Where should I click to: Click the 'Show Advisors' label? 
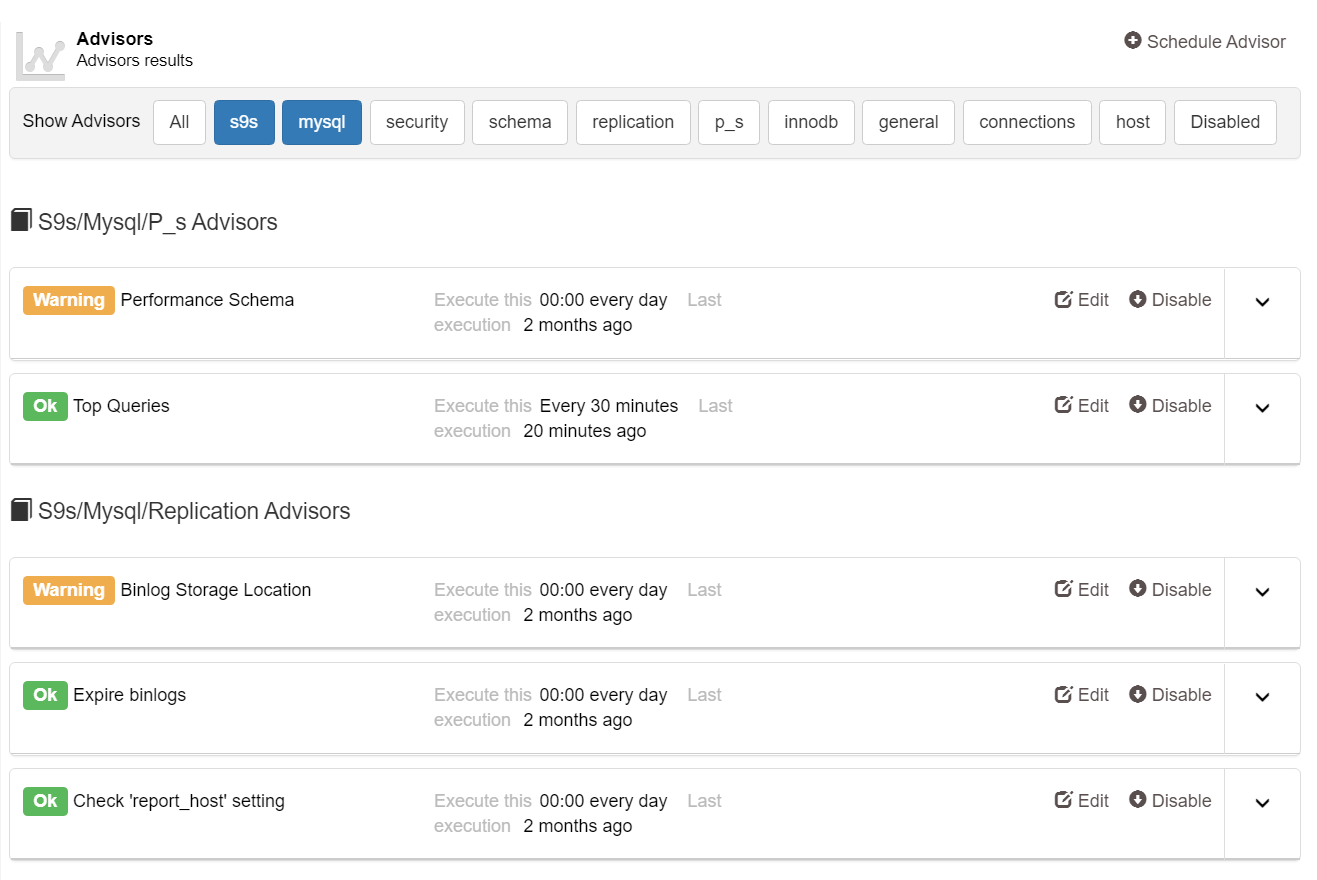[82, 121]
